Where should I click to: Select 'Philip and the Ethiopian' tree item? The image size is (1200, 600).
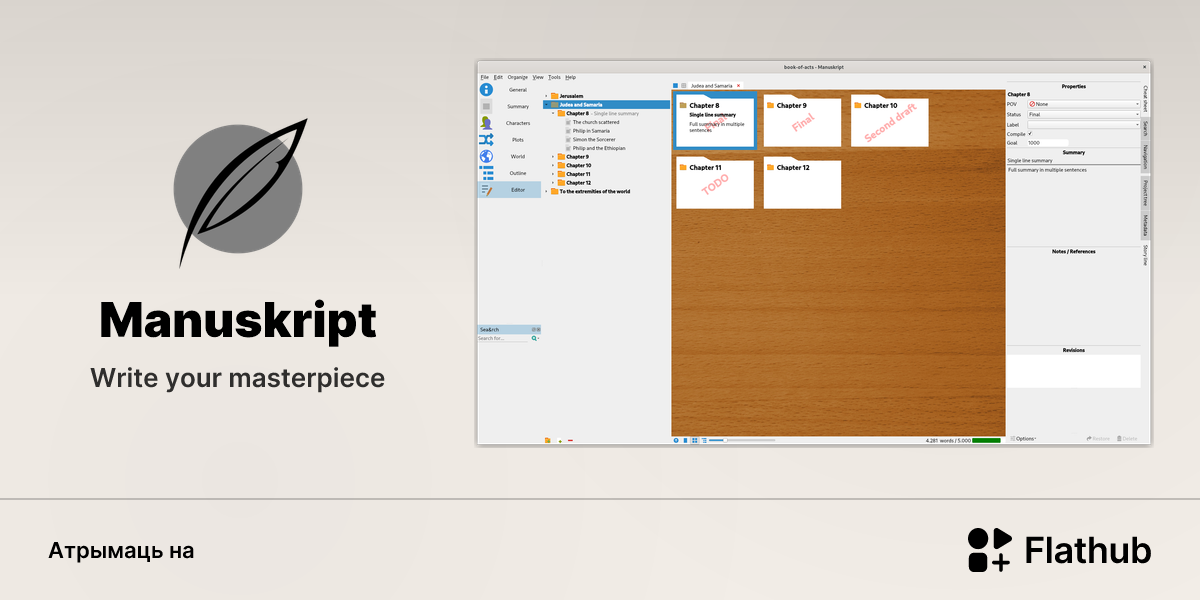[x=599, y=148]
